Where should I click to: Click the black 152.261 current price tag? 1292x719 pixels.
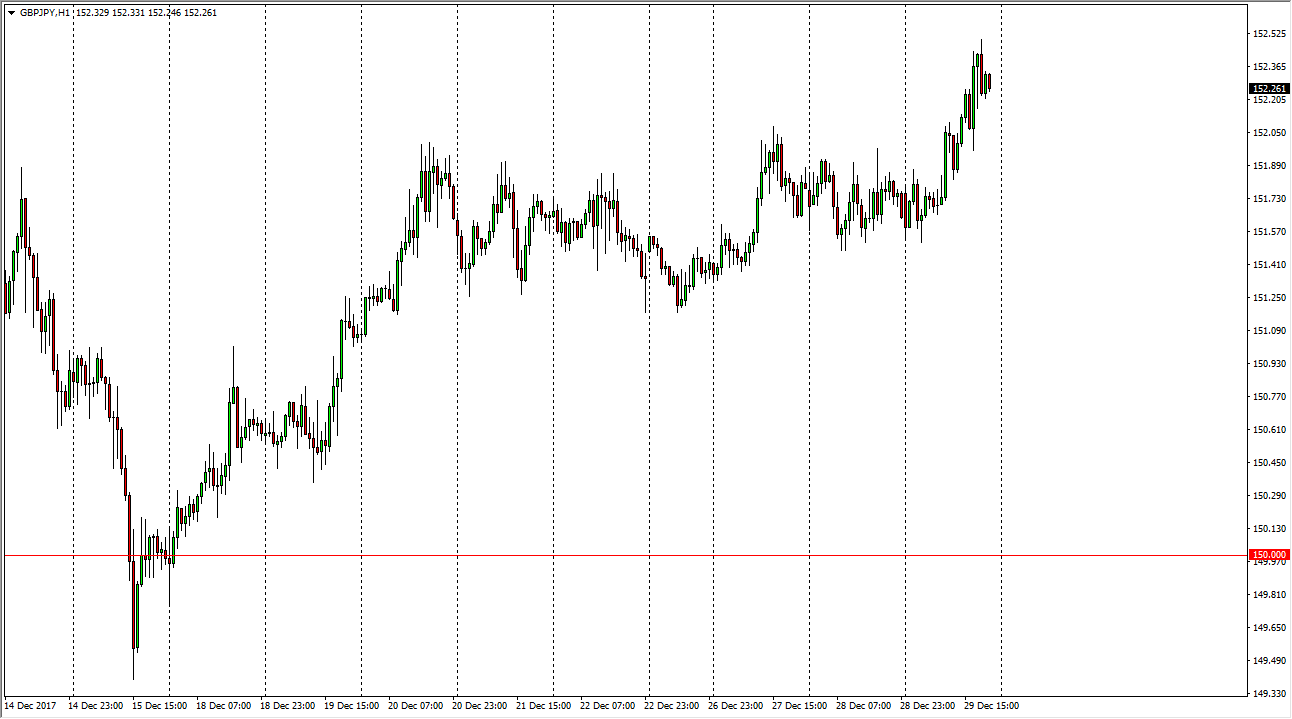[1268, 89]
